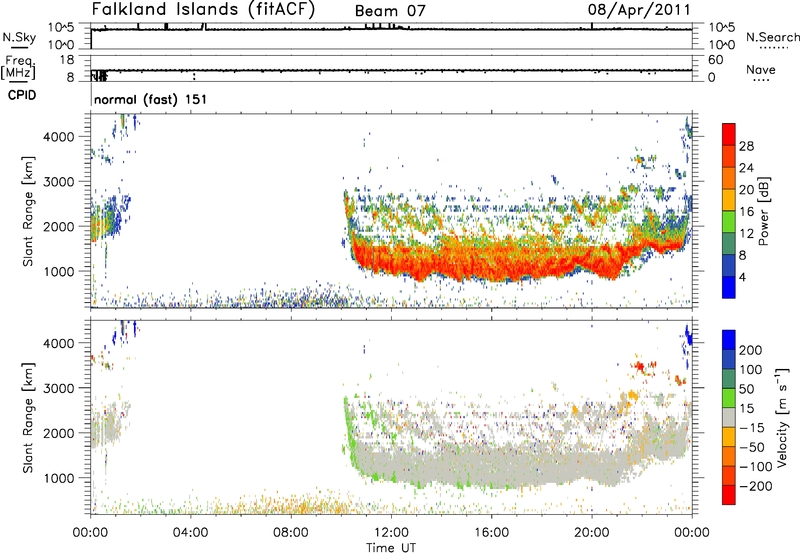The image size is (800, 554).
Task: Click the 'normal (fast) 151' text
Action: (x=151, y=99)
